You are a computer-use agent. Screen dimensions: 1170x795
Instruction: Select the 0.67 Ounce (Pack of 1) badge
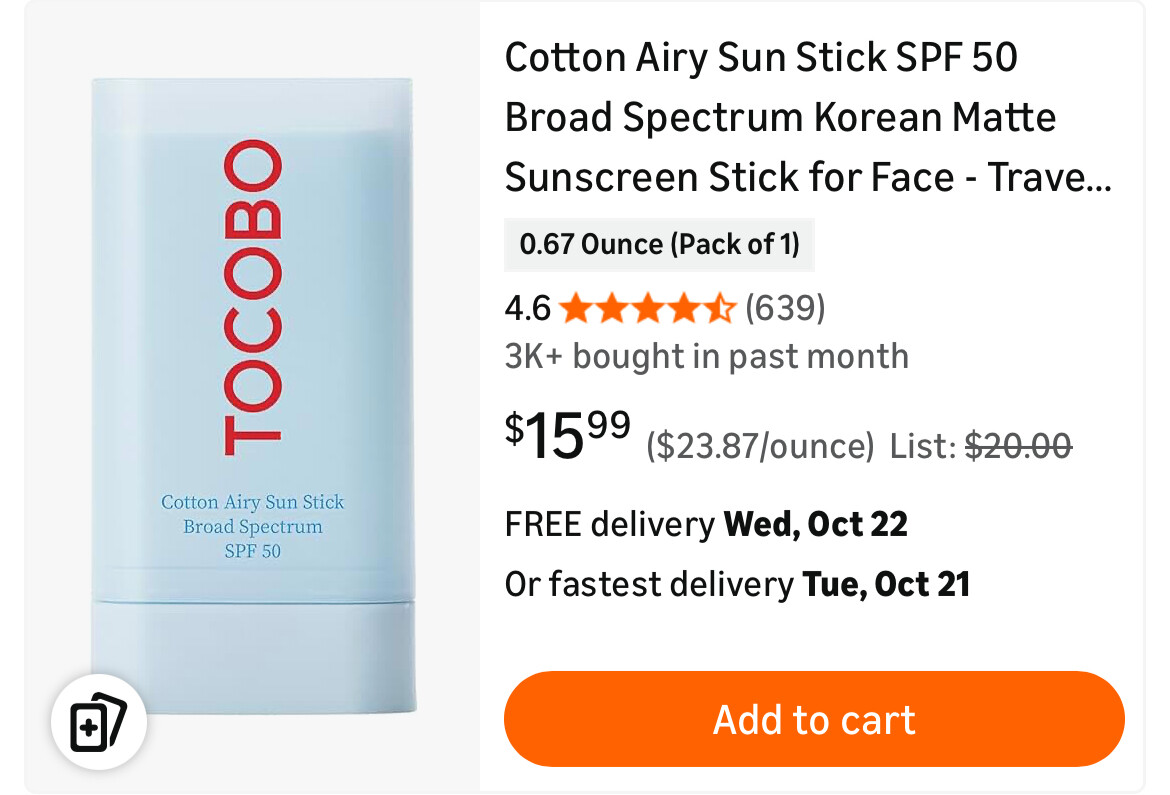click(659, 245)
